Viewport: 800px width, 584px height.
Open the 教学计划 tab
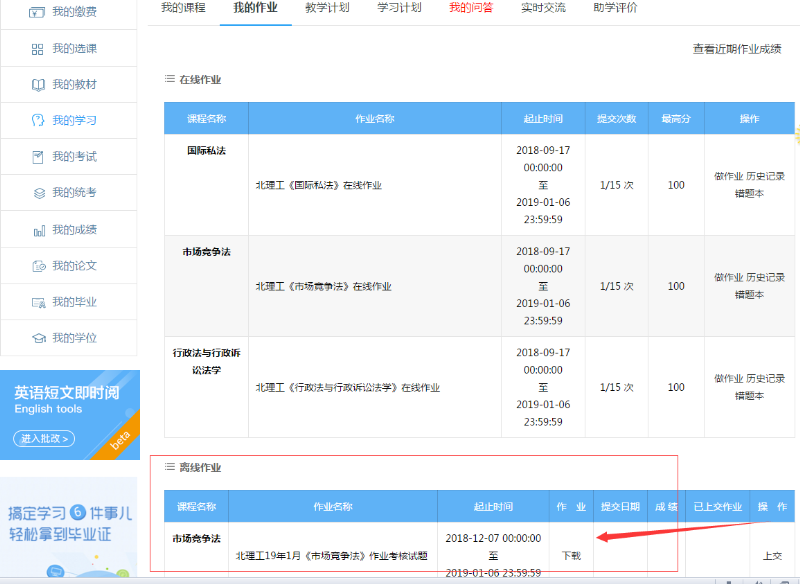327,8
